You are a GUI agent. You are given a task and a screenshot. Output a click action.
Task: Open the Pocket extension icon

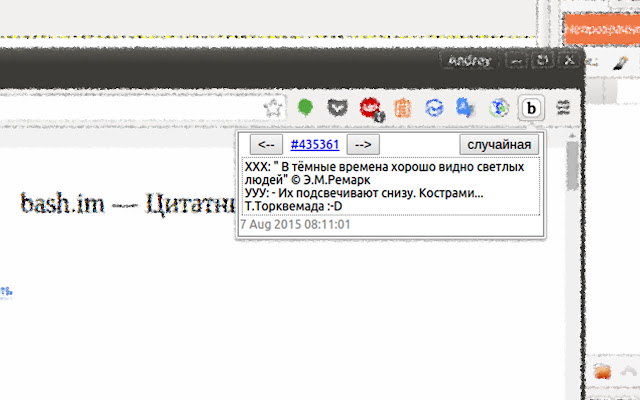point(338,108)
